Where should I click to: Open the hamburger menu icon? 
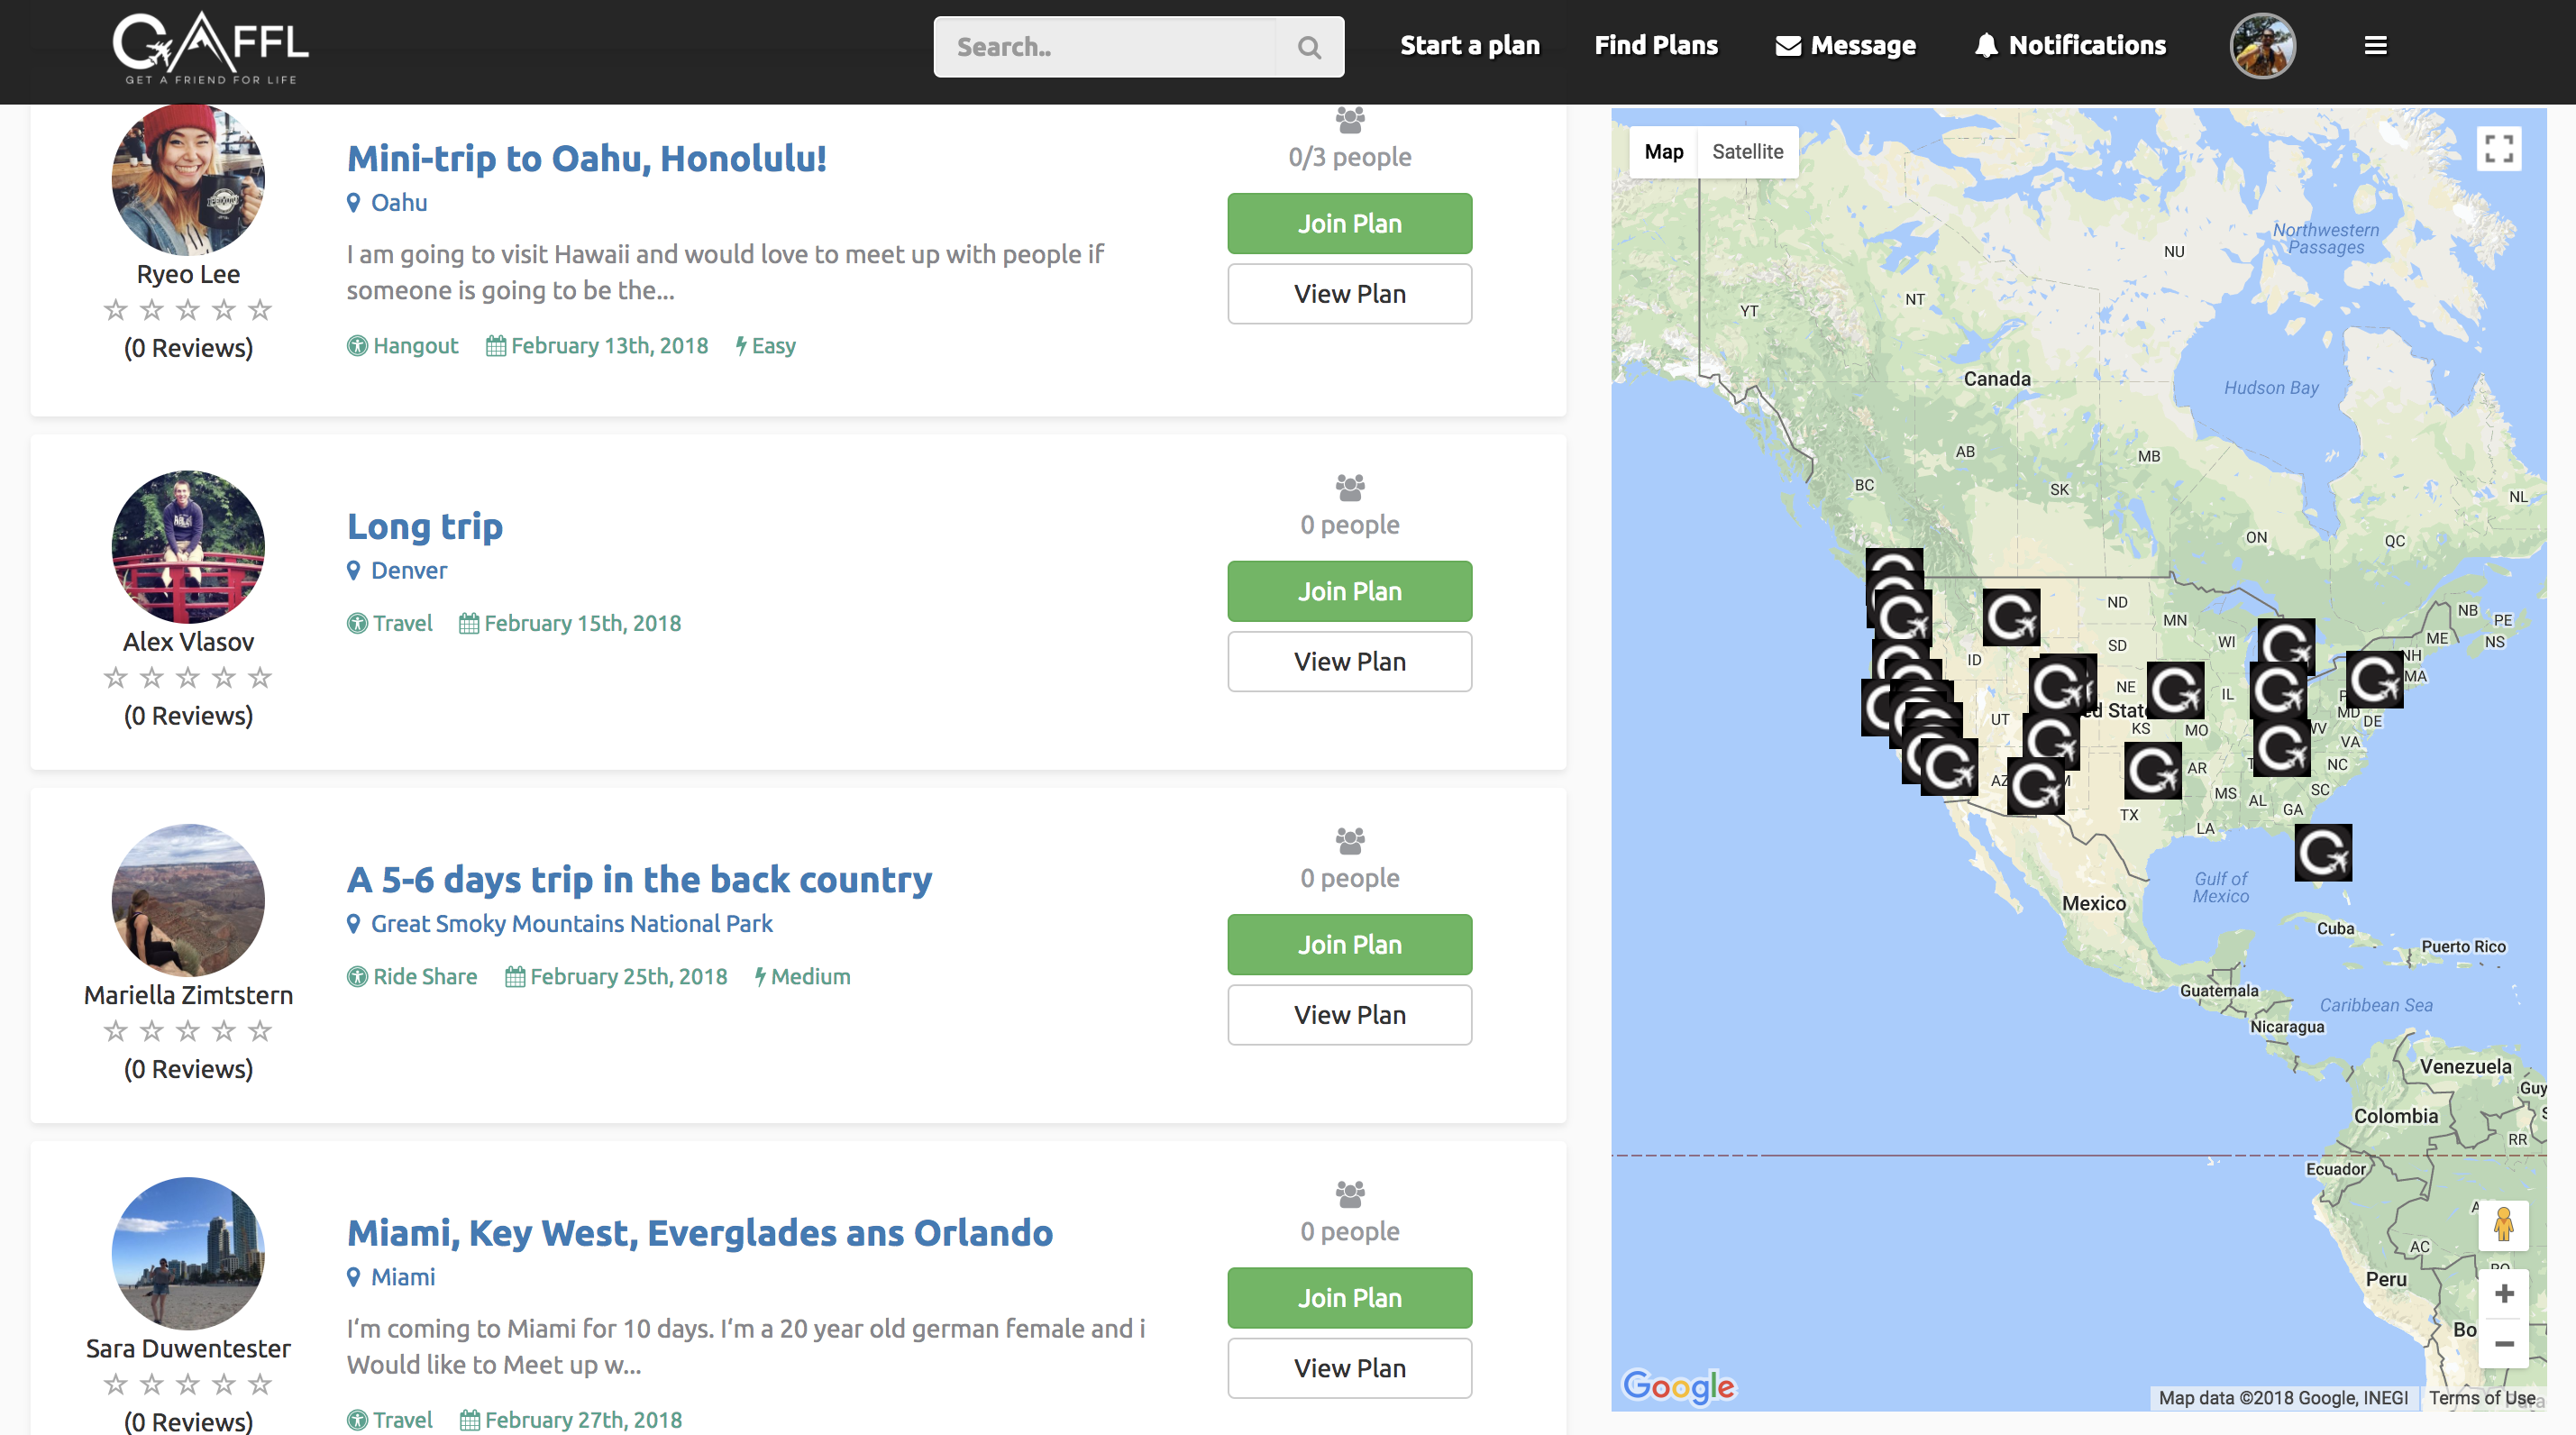[2375, 46]
